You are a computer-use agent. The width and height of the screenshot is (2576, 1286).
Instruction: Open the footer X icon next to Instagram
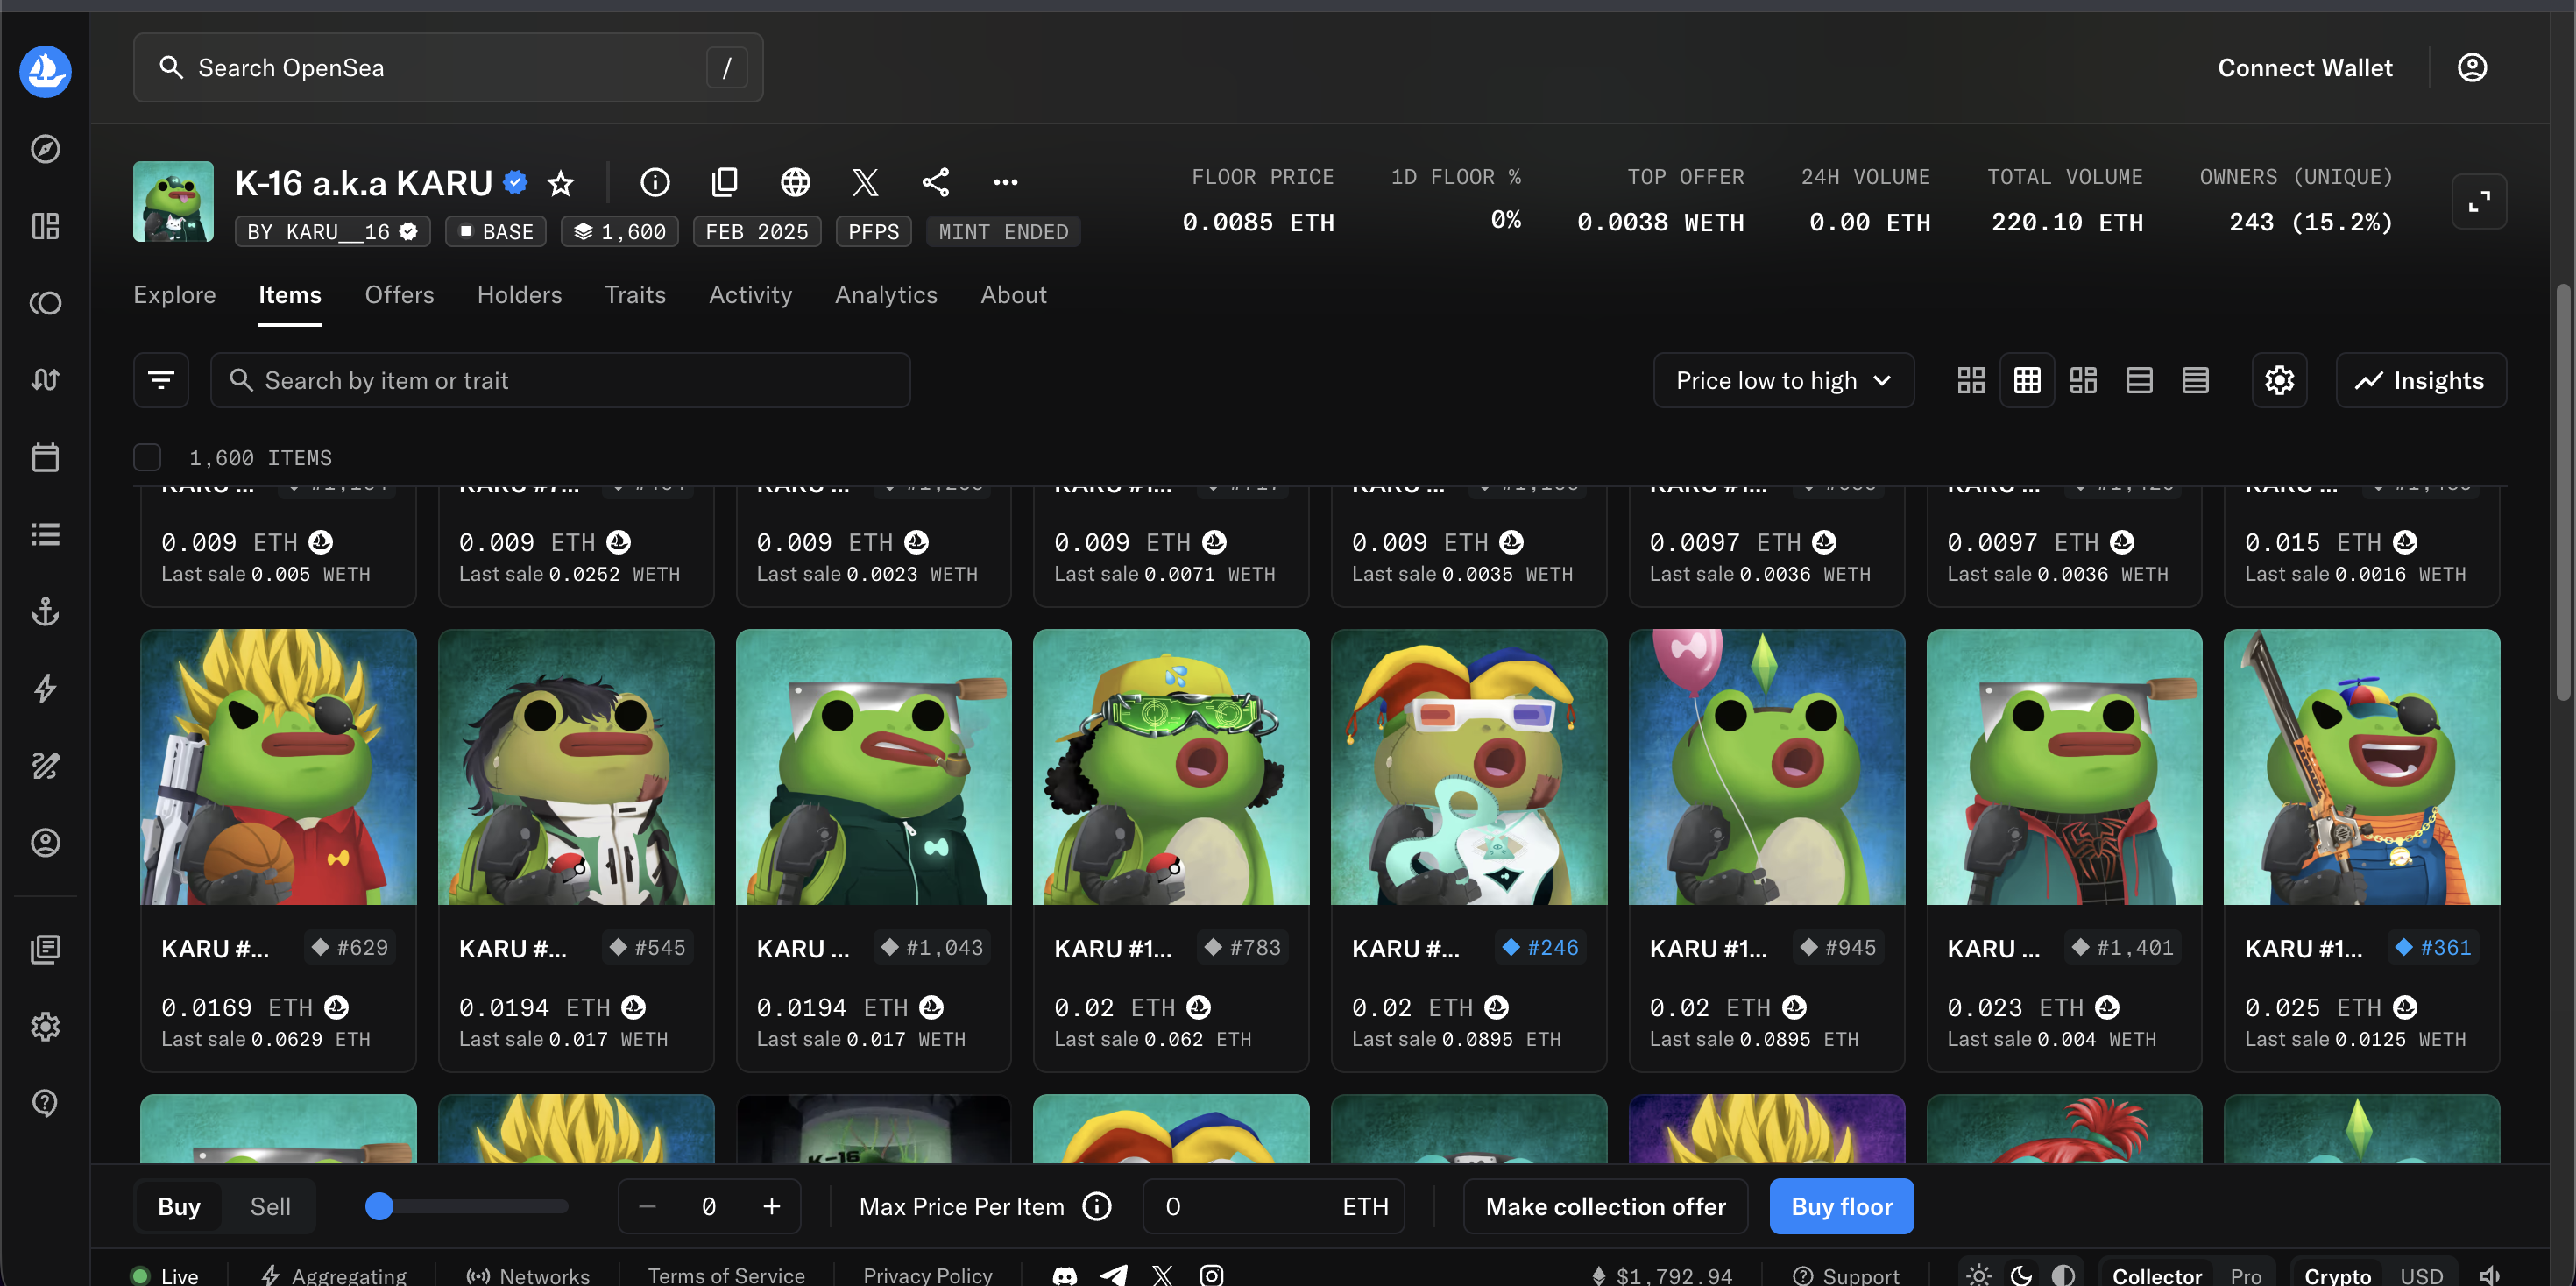point(1162,1275)
